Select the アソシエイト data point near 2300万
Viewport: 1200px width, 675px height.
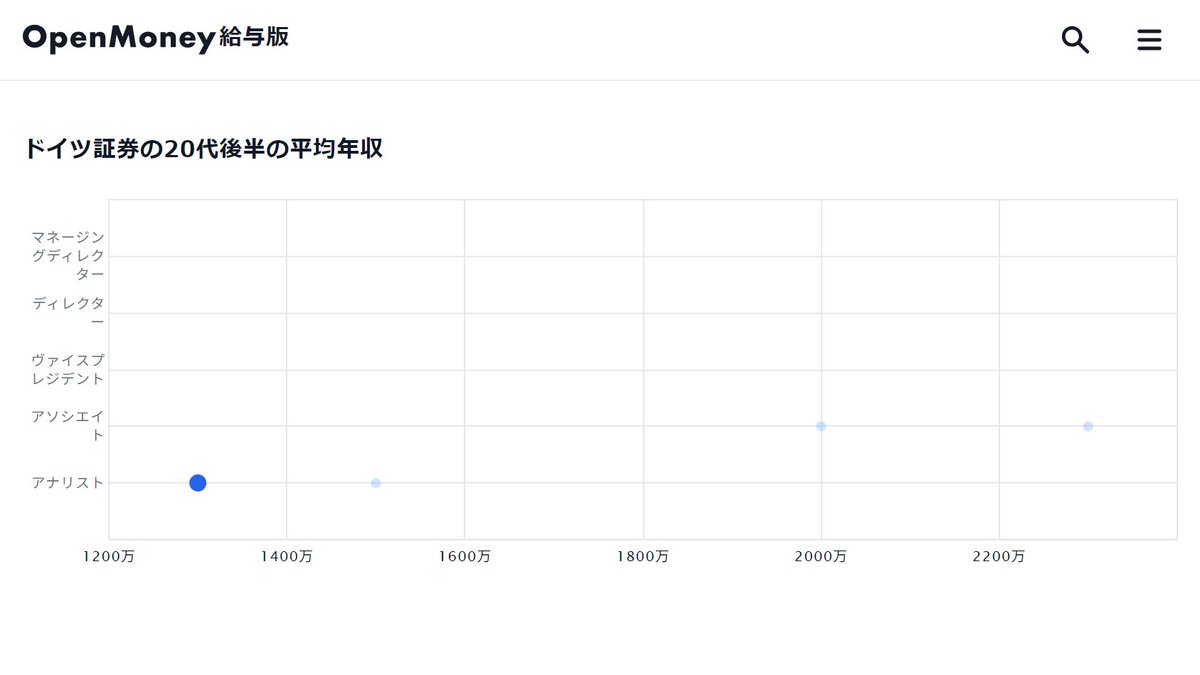(1088, 426)
